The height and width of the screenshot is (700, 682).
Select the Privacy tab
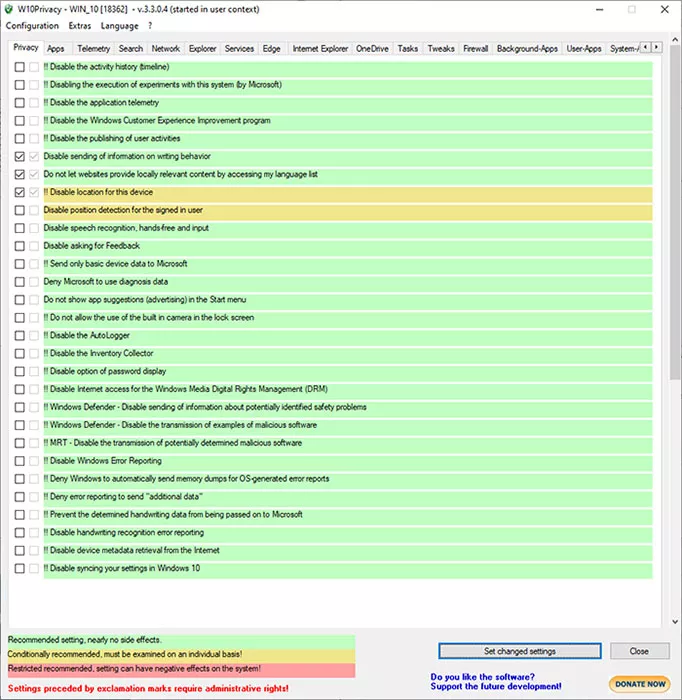[x=26, y=47]
